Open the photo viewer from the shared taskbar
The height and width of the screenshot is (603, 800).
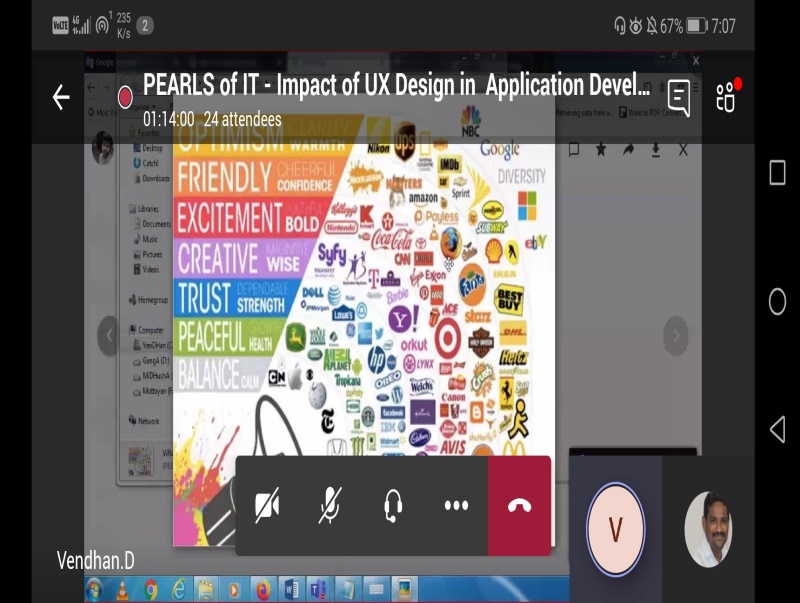405,590
